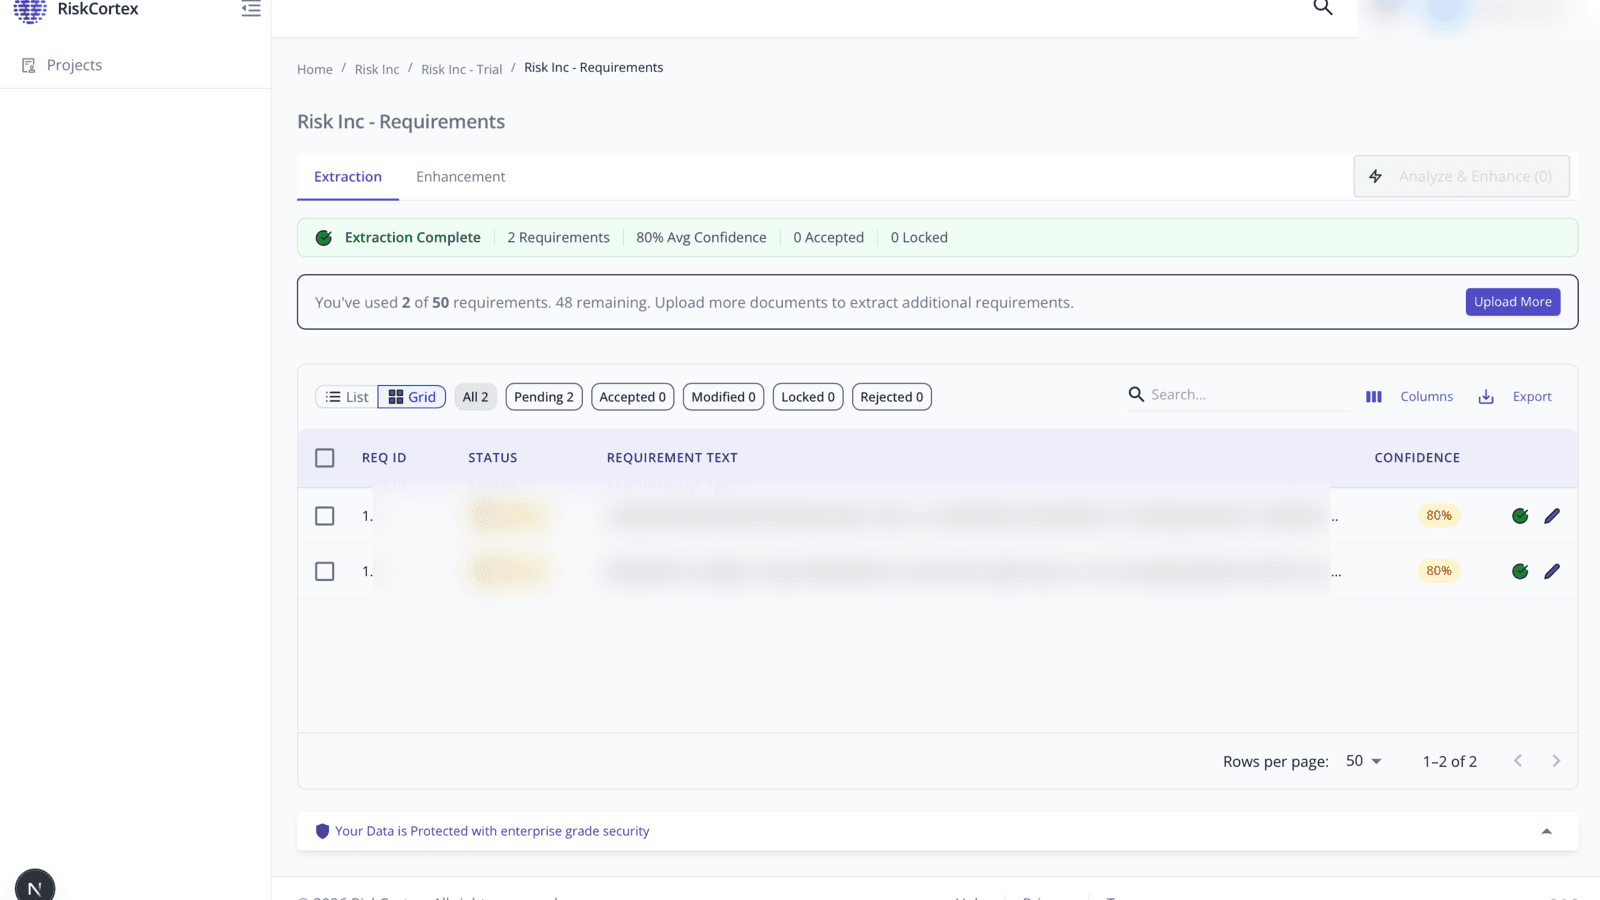Click the 80% Avg Confidence summary text
Screen dimensions: 1600x900
pos(701,238)
